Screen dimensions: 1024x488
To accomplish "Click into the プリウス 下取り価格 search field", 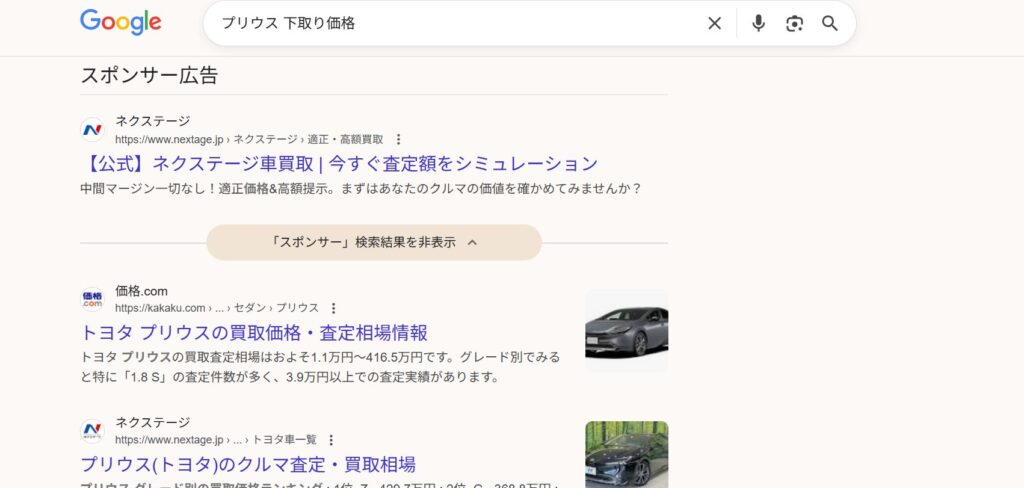I will 450,23.
